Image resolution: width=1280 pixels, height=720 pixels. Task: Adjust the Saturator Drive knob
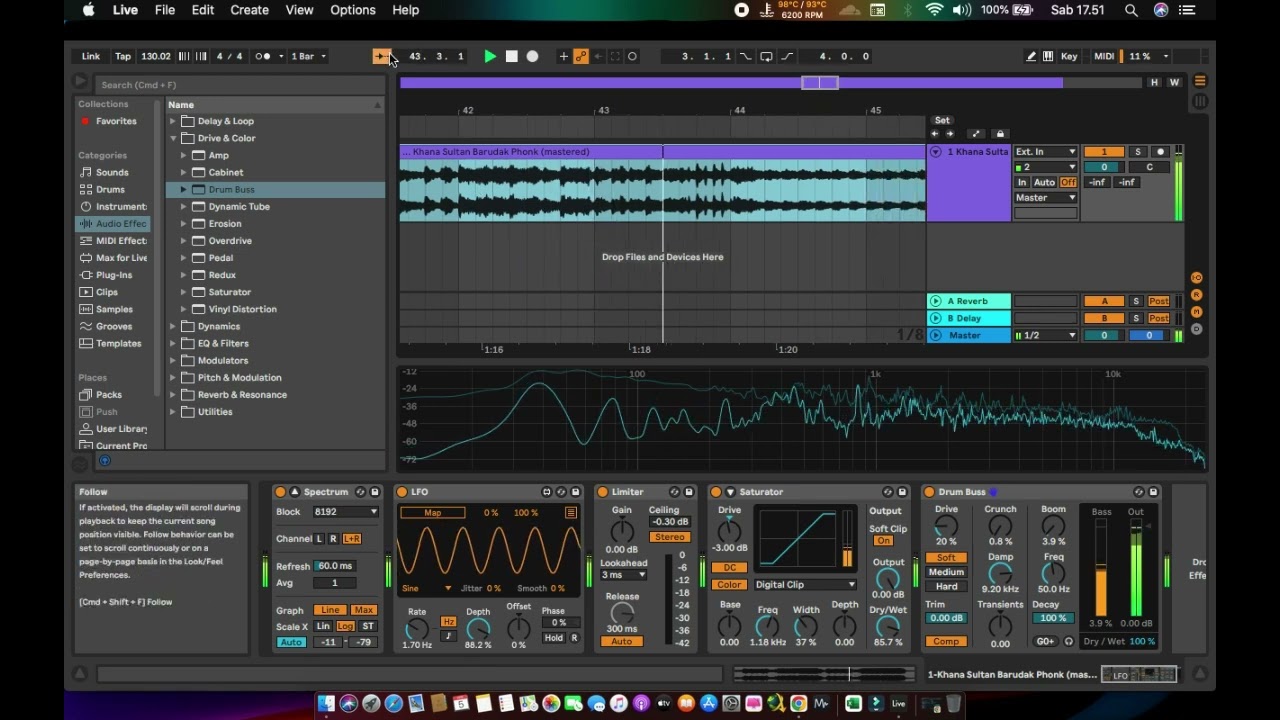click(x=730, y=530)
